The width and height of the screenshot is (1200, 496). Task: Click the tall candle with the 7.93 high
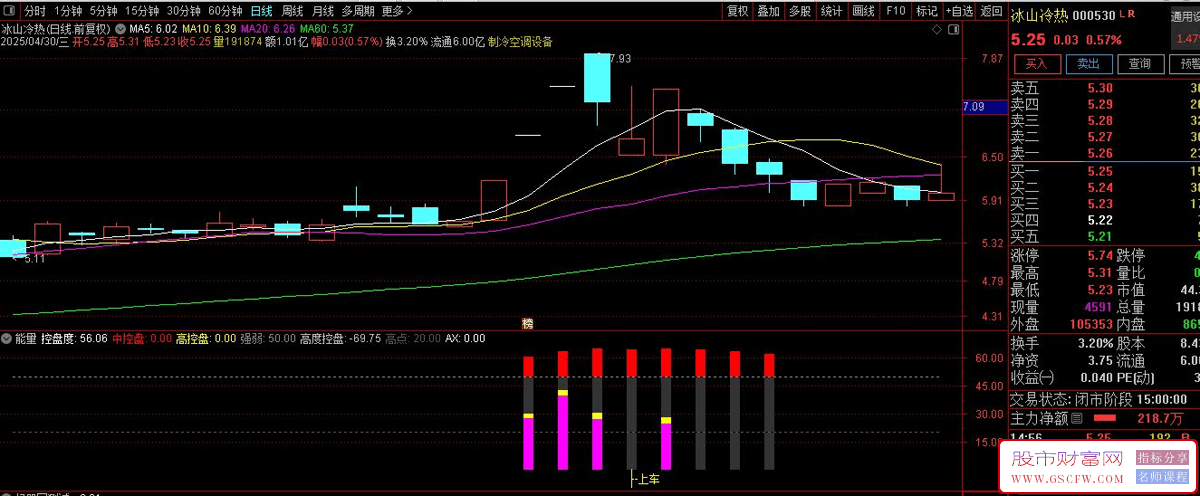597,77
